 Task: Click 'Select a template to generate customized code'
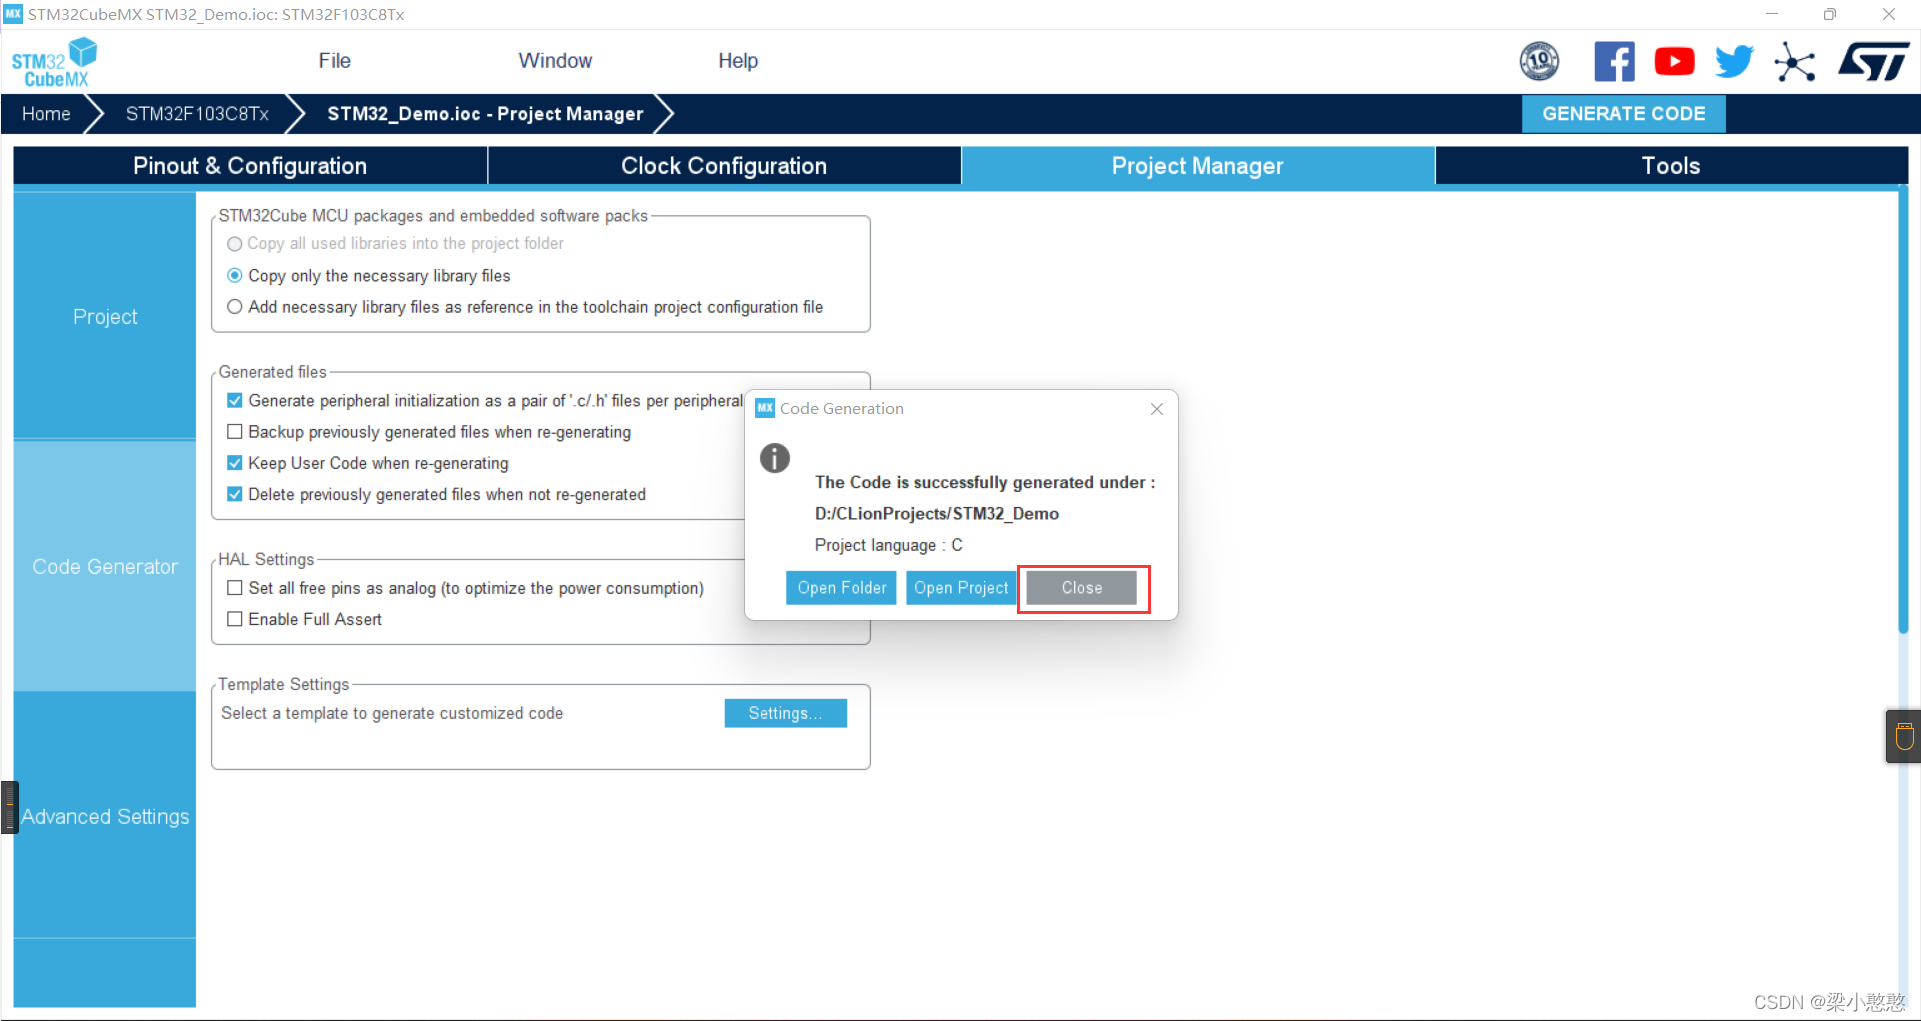click(392, 713)
